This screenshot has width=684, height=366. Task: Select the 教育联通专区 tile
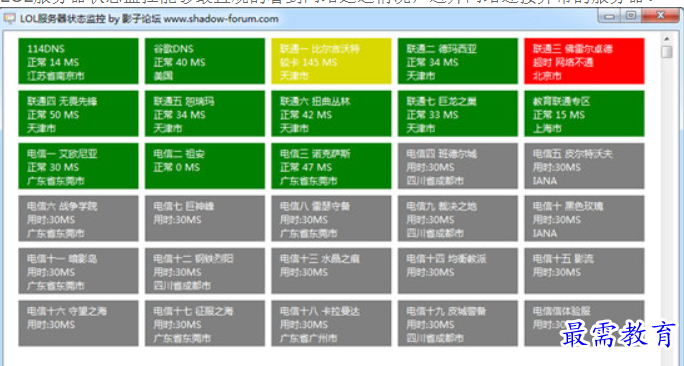click(585, 113)
